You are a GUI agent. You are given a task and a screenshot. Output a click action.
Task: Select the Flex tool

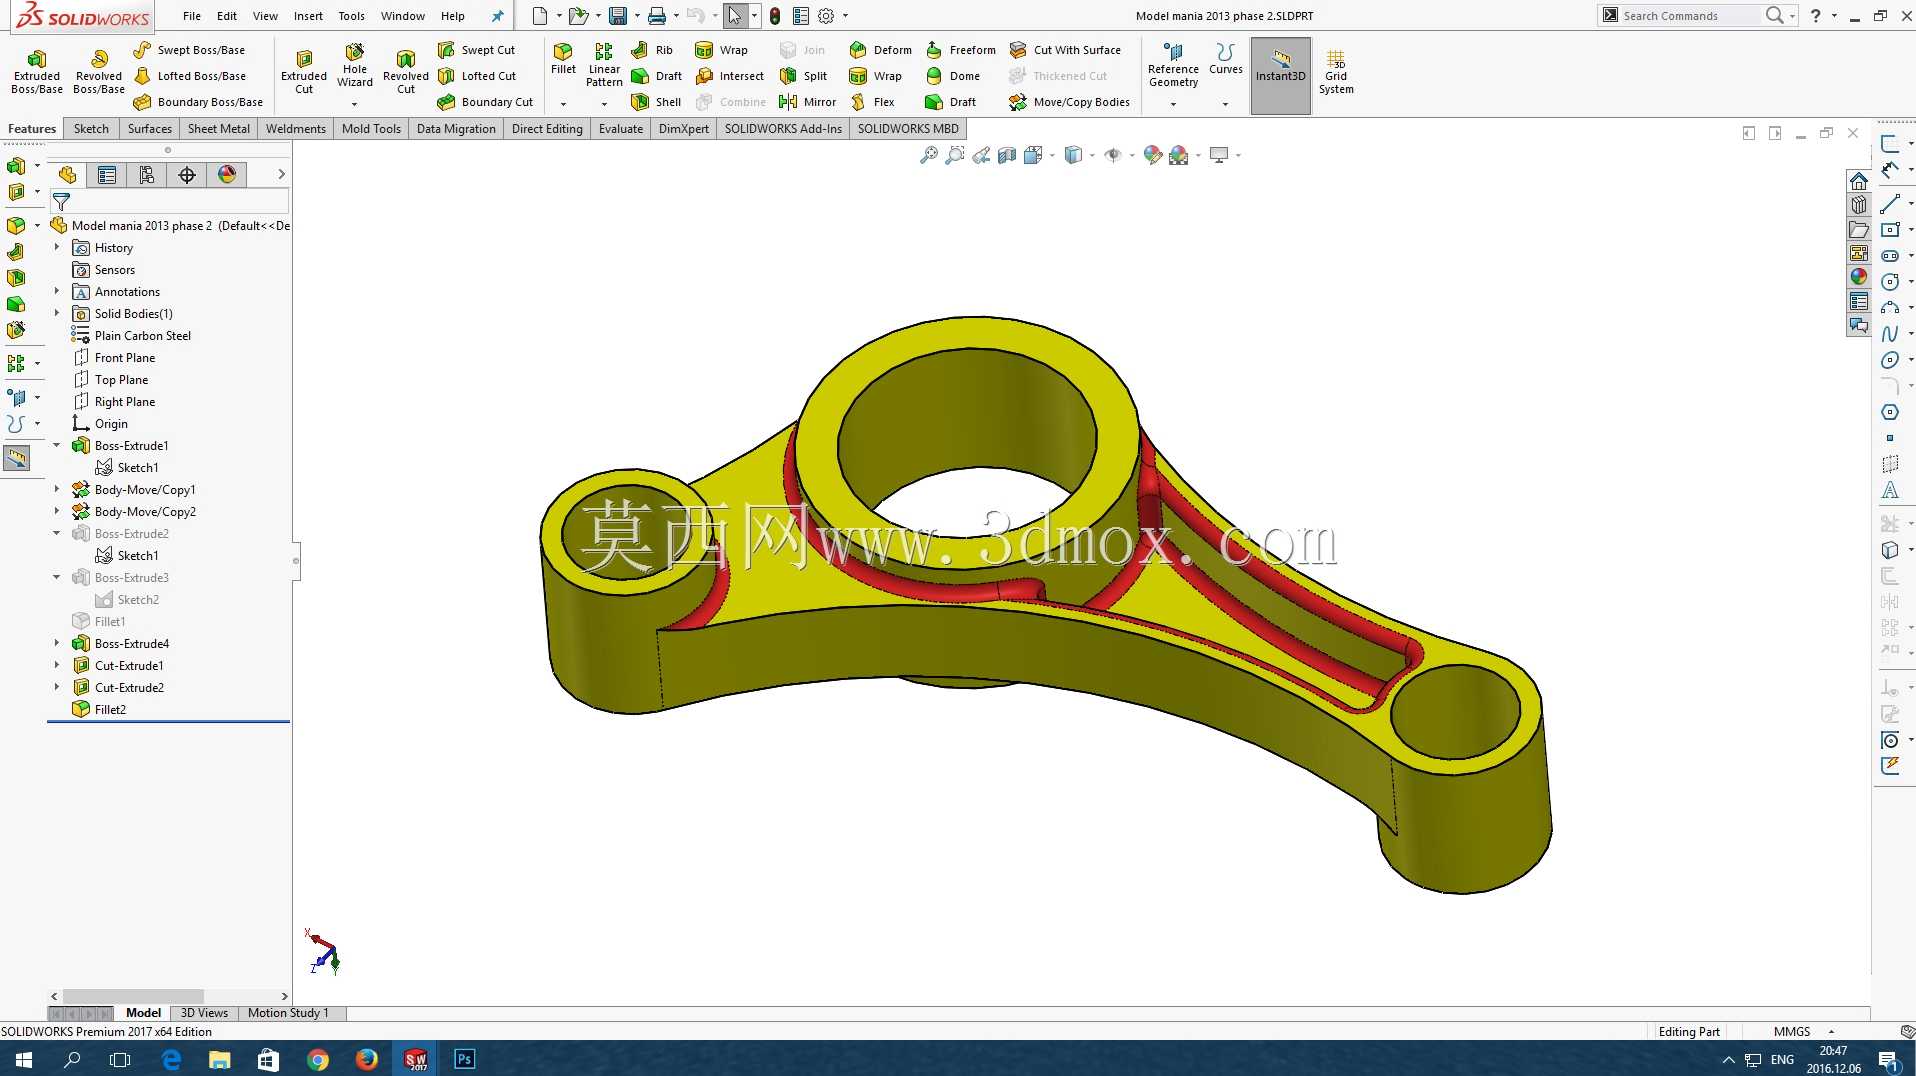(872, 102)
